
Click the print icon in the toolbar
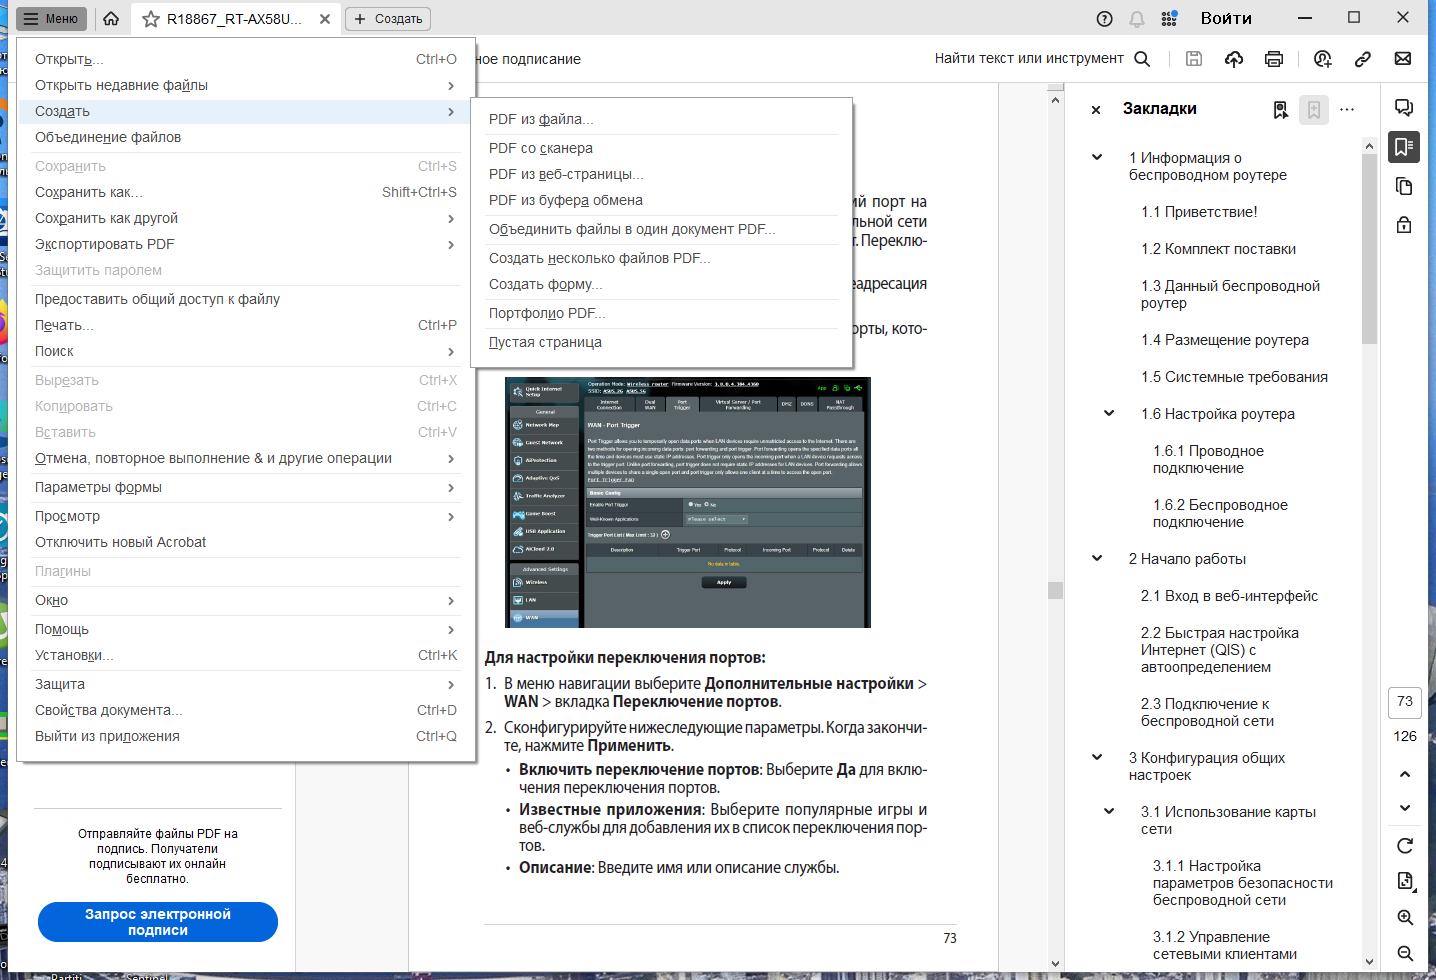point(1273,59)
